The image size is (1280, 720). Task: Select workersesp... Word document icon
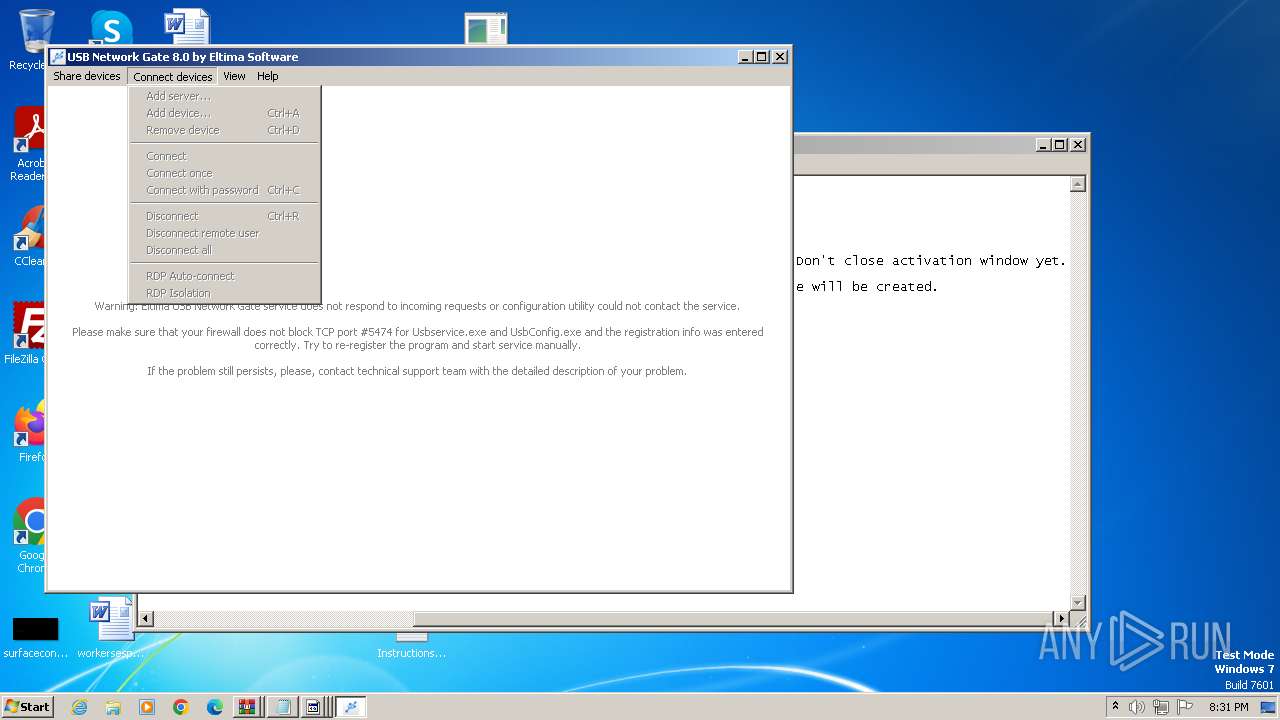[x=111, y=628]
